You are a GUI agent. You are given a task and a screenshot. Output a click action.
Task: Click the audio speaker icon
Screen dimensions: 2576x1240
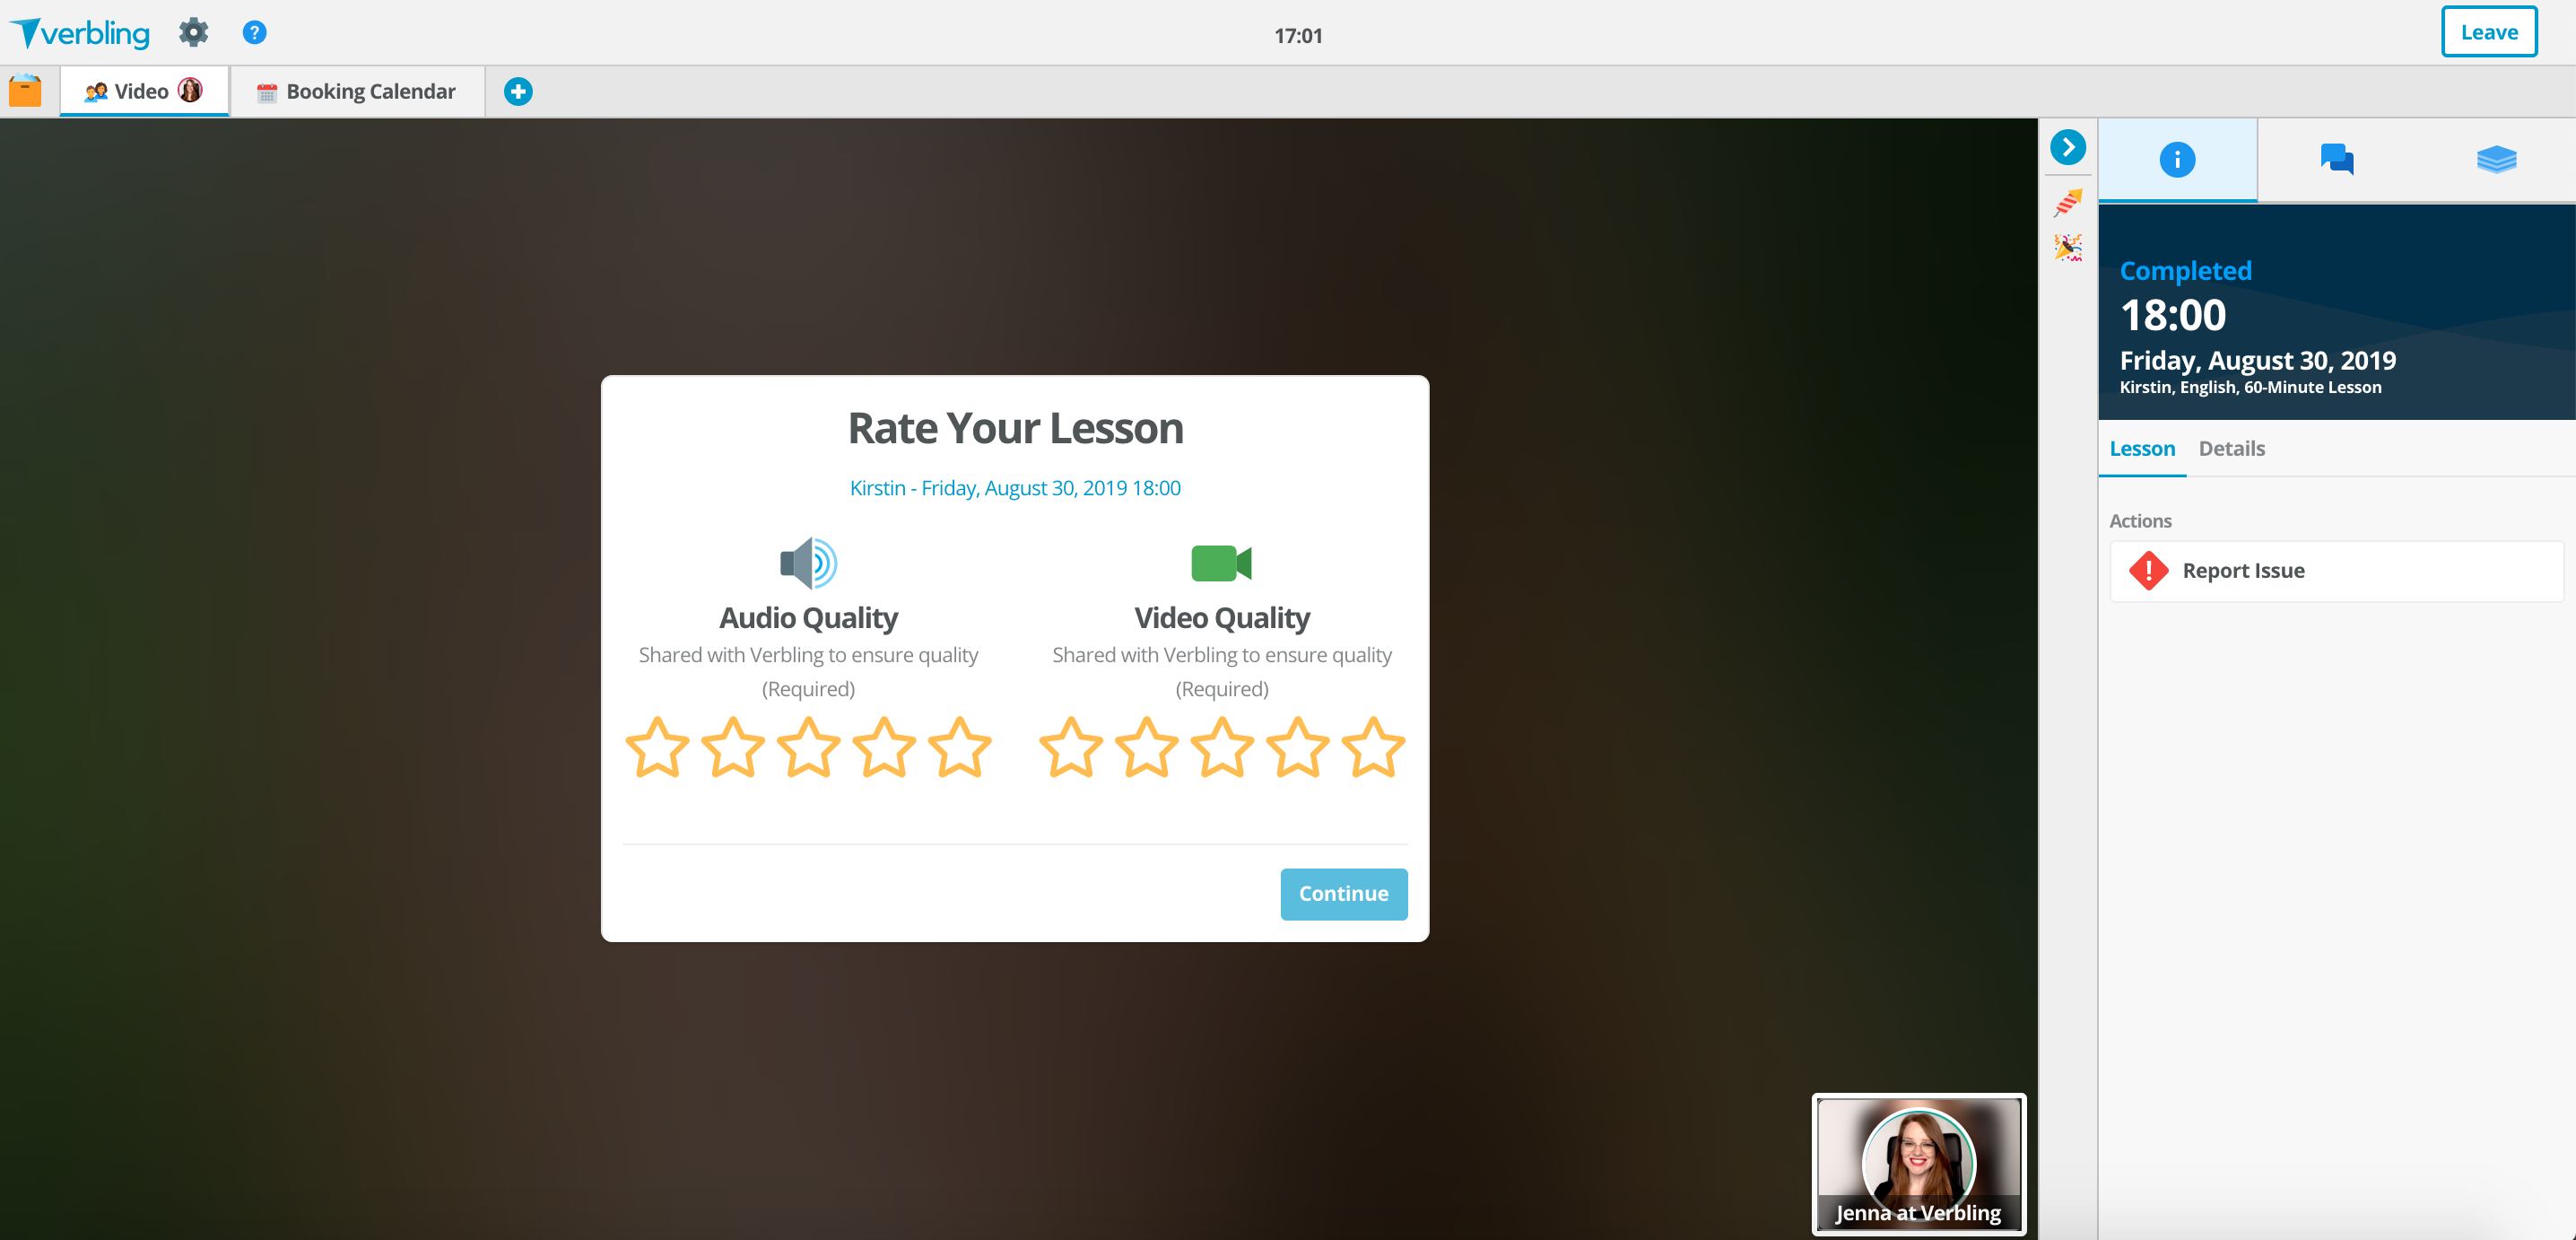808,563
